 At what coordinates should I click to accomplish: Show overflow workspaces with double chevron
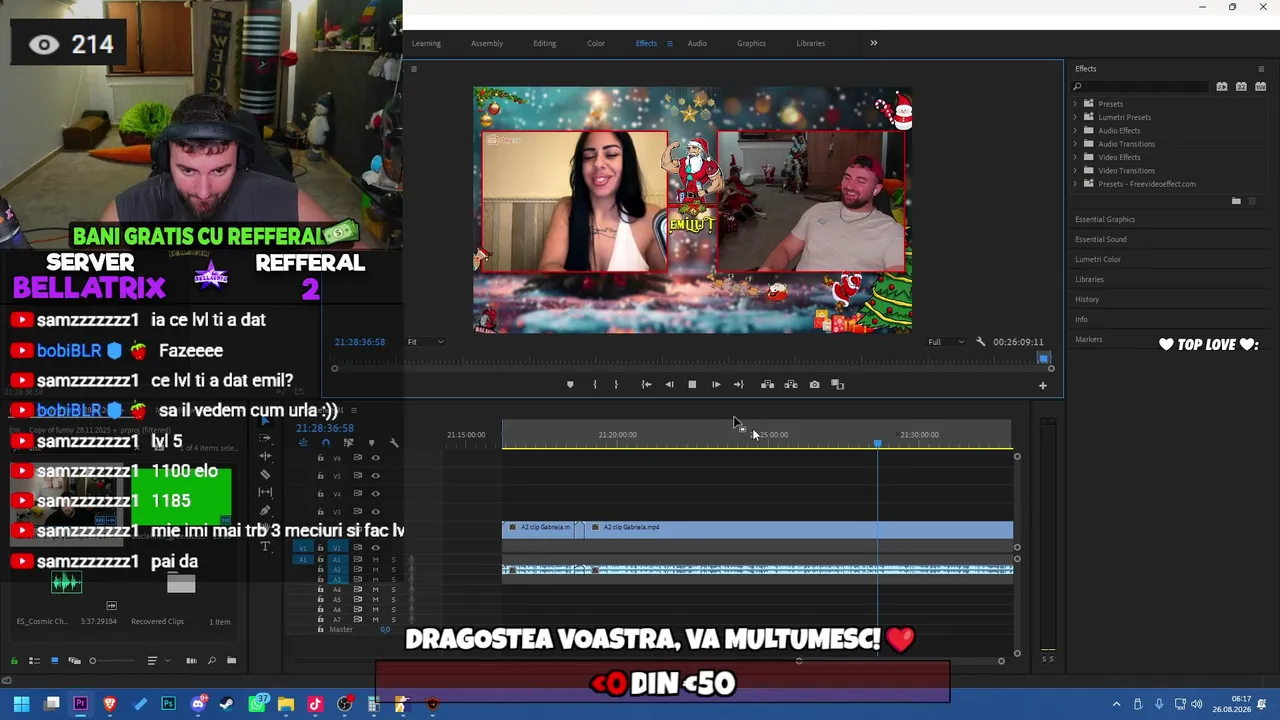coord(873,43)
